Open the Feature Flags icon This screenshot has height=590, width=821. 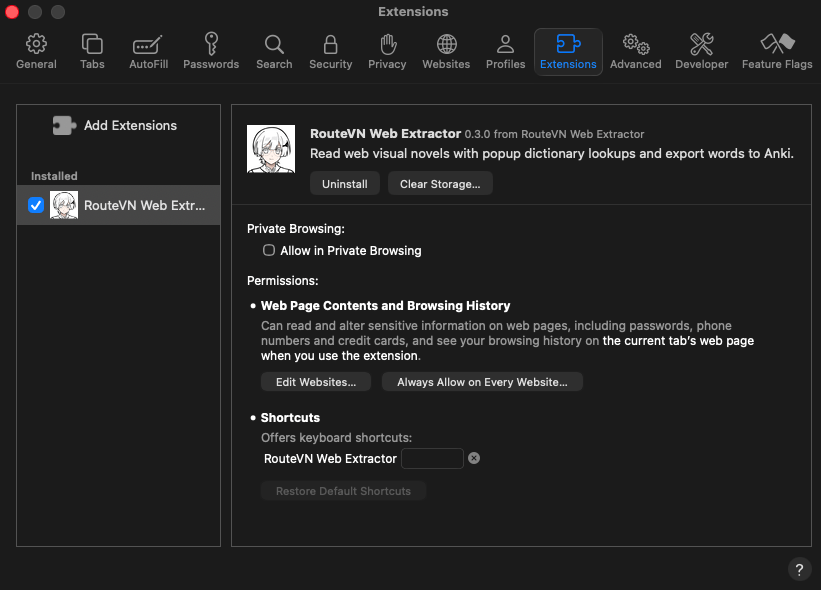tap(778, 44)
